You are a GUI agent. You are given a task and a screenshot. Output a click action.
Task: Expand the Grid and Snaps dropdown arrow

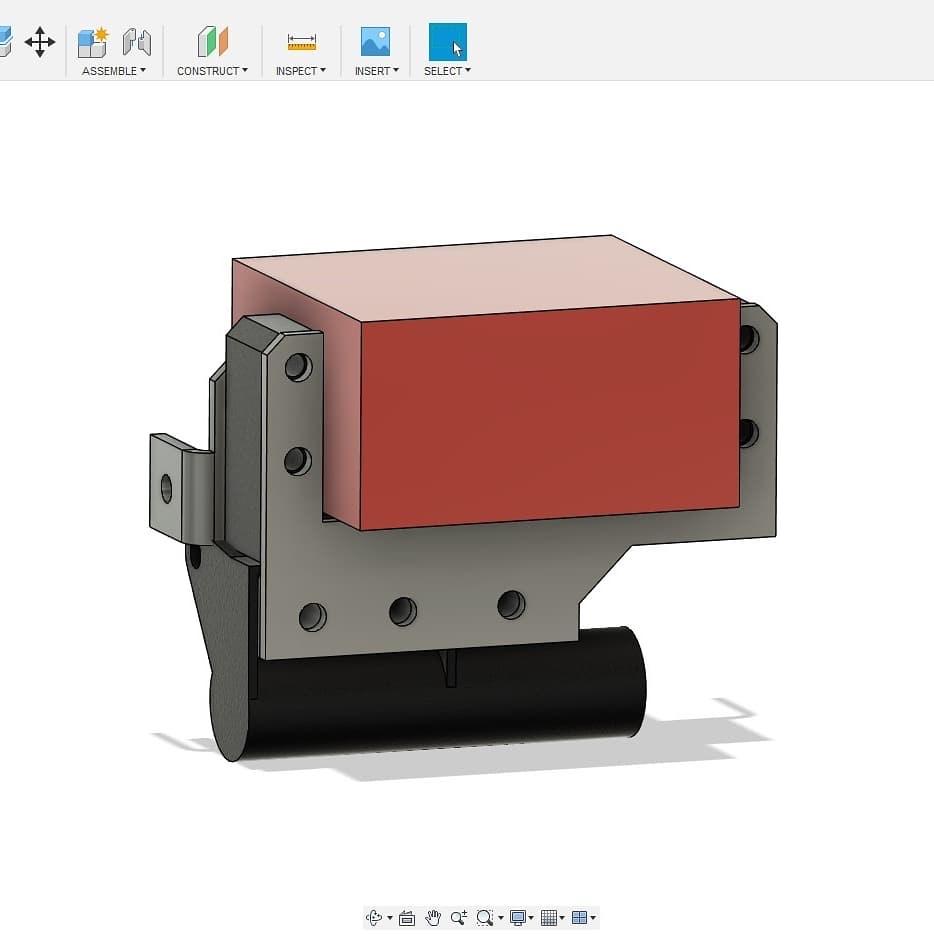click(562, 918)
